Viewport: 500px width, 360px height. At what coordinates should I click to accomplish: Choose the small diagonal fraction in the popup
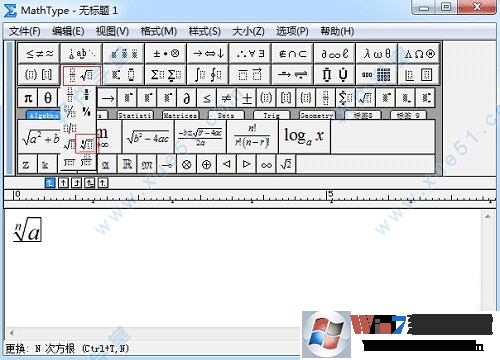(87, 111)
